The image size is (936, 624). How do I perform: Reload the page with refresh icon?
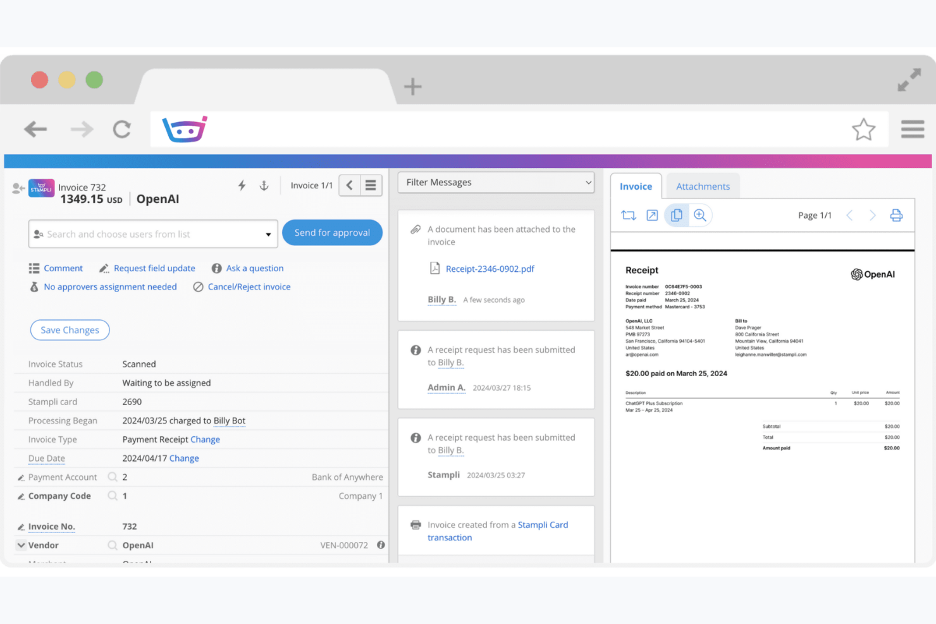pos(122,129)
